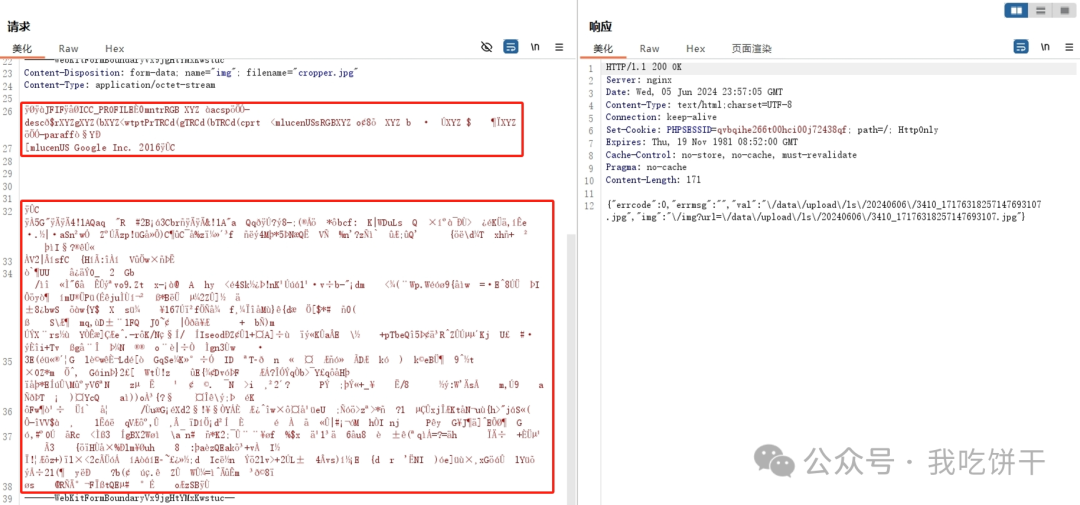The height and width of the screenshot is (505, 1080).
Task: Click closing WebKitFormBoundary line 39
Action: 129,497
